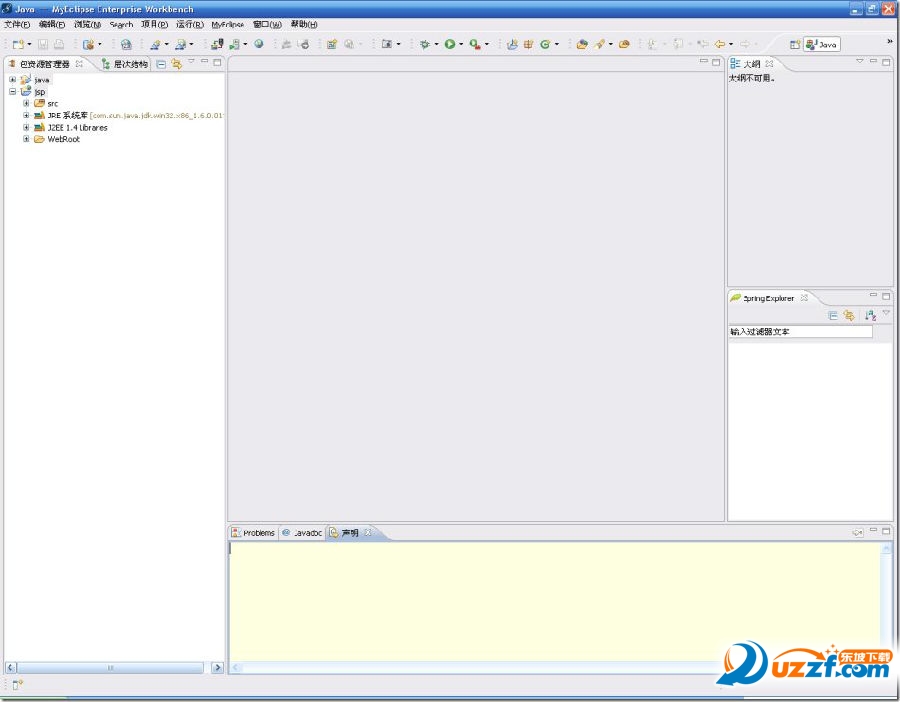
Task: Click the Back navigation arrow in toolbar
Action: pos(718,44)
